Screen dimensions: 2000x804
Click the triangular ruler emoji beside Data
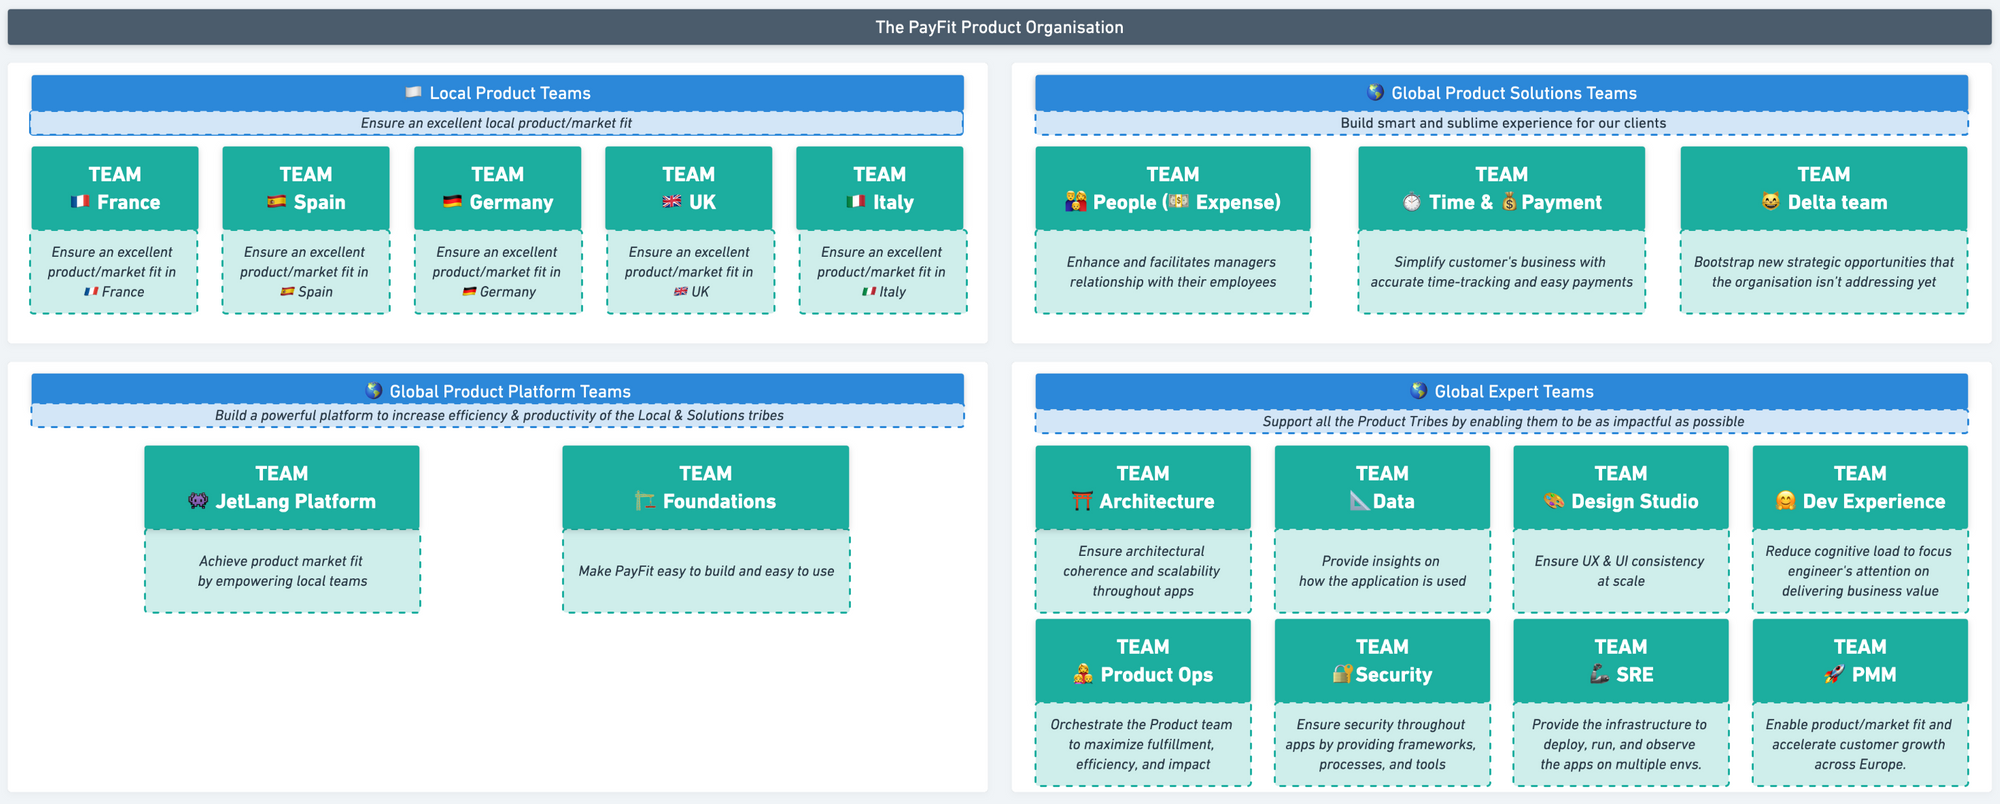point(1359,501)
